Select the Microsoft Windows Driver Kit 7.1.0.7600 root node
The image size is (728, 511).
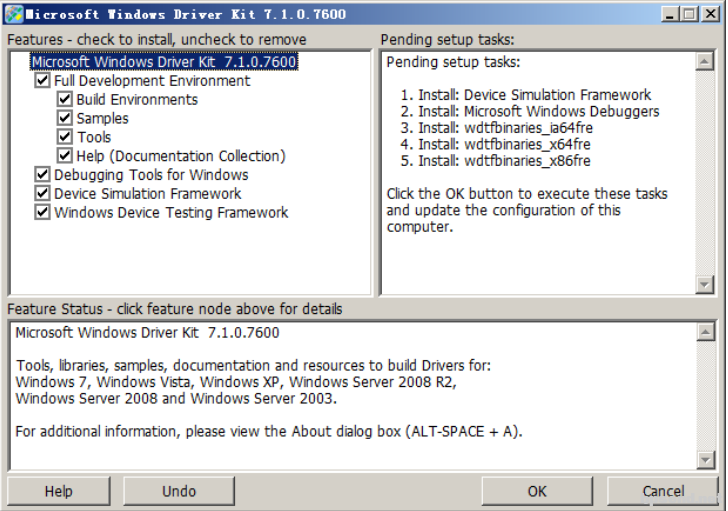(x=164, y=62)
